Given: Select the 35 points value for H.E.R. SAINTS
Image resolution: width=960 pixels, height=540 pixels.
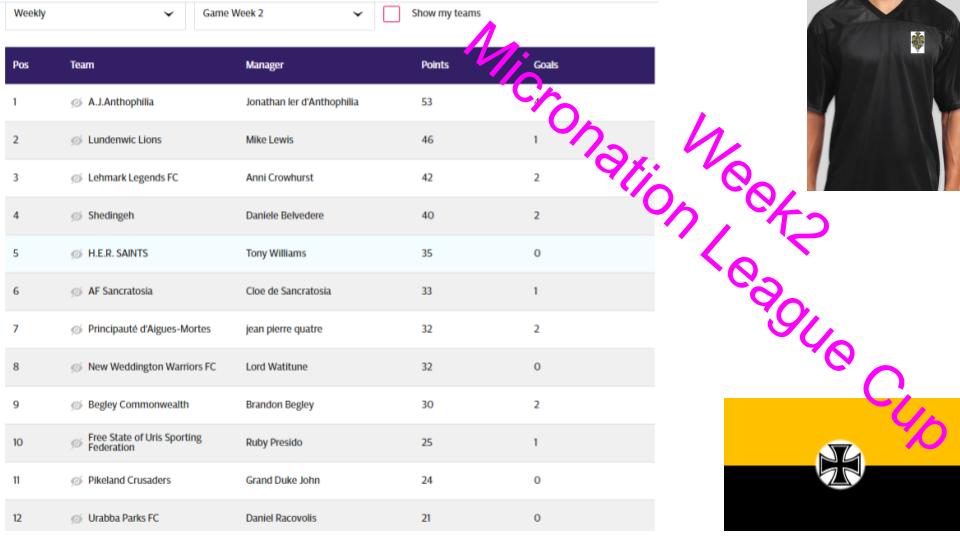Looking at the screenshot, I should [x=427, y=253].
